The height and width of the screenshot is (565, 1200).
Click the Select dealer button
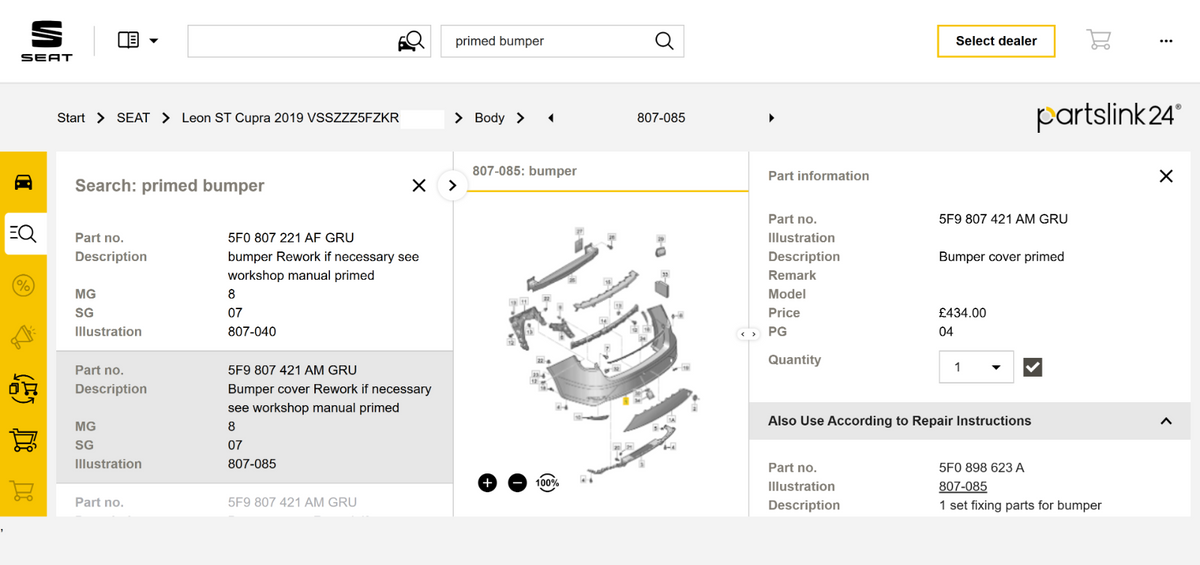[996, 41]
